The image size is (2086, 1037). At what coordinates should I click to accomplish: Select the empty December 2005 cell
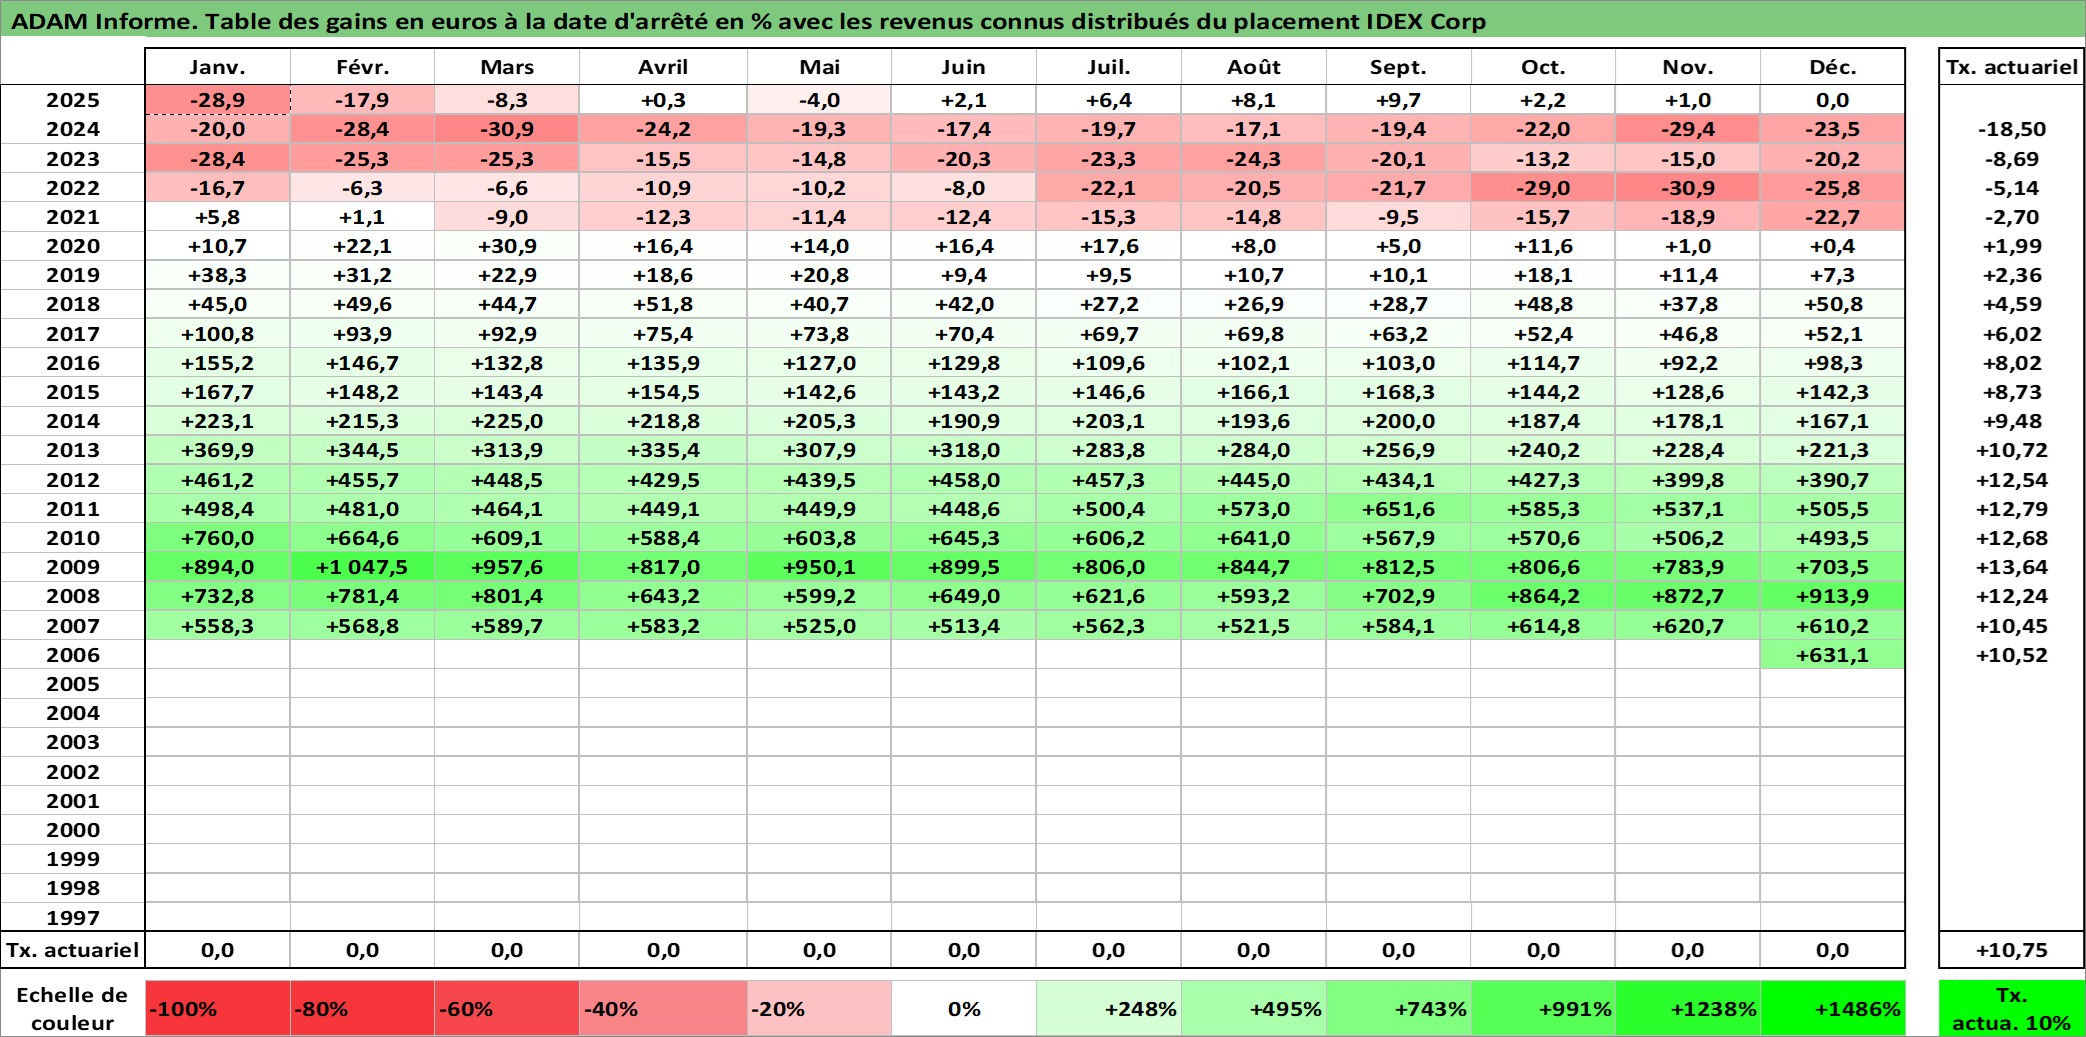click(1833, 684)
